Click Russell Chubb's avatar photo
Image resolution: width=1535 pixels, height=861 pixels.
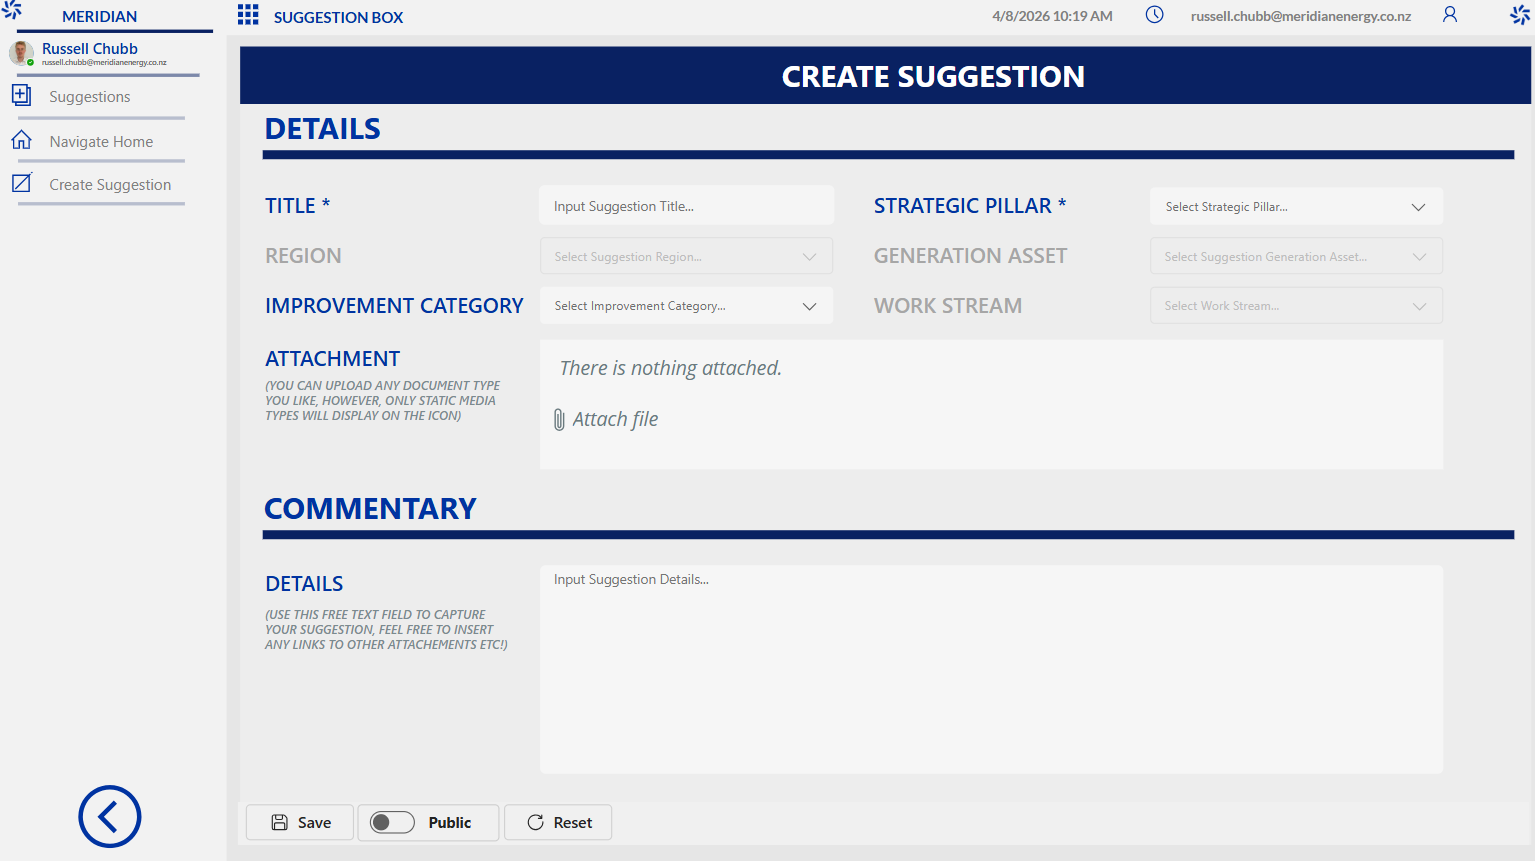[x=21, y=53]
